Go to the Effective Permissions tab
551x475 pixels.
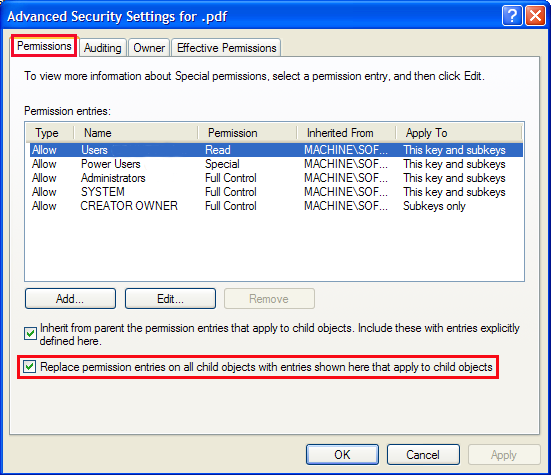point(226,47)
